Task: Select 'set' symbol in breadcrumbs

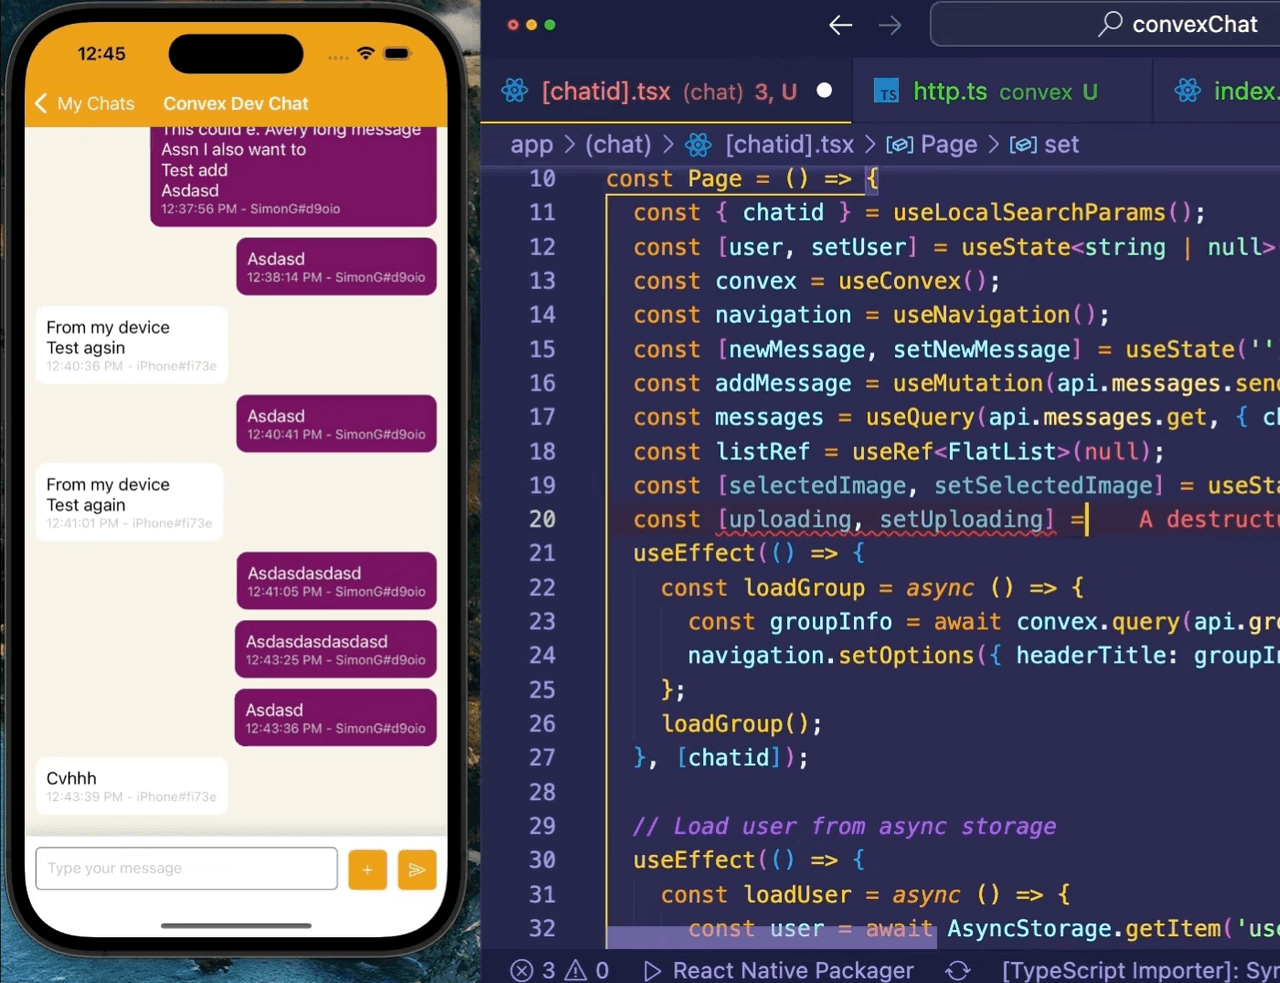Action: 1061,144
